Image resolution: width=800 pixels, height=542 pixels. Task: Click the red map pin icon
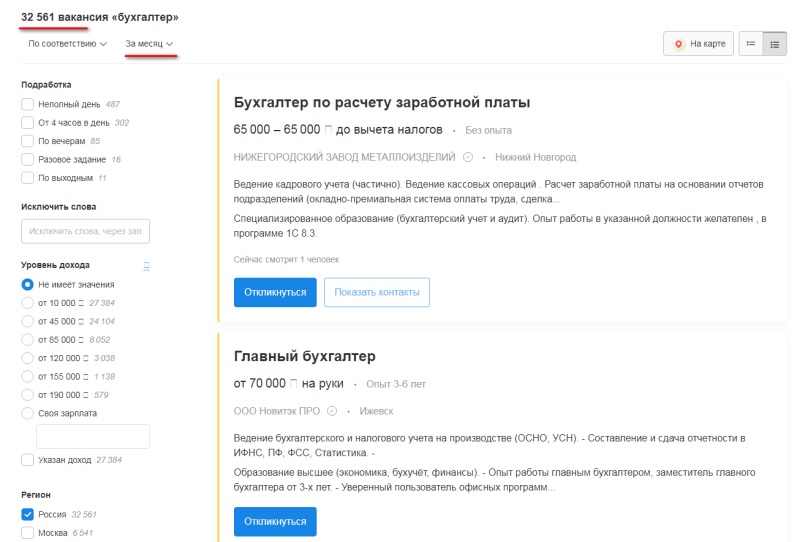click(678, 44)
